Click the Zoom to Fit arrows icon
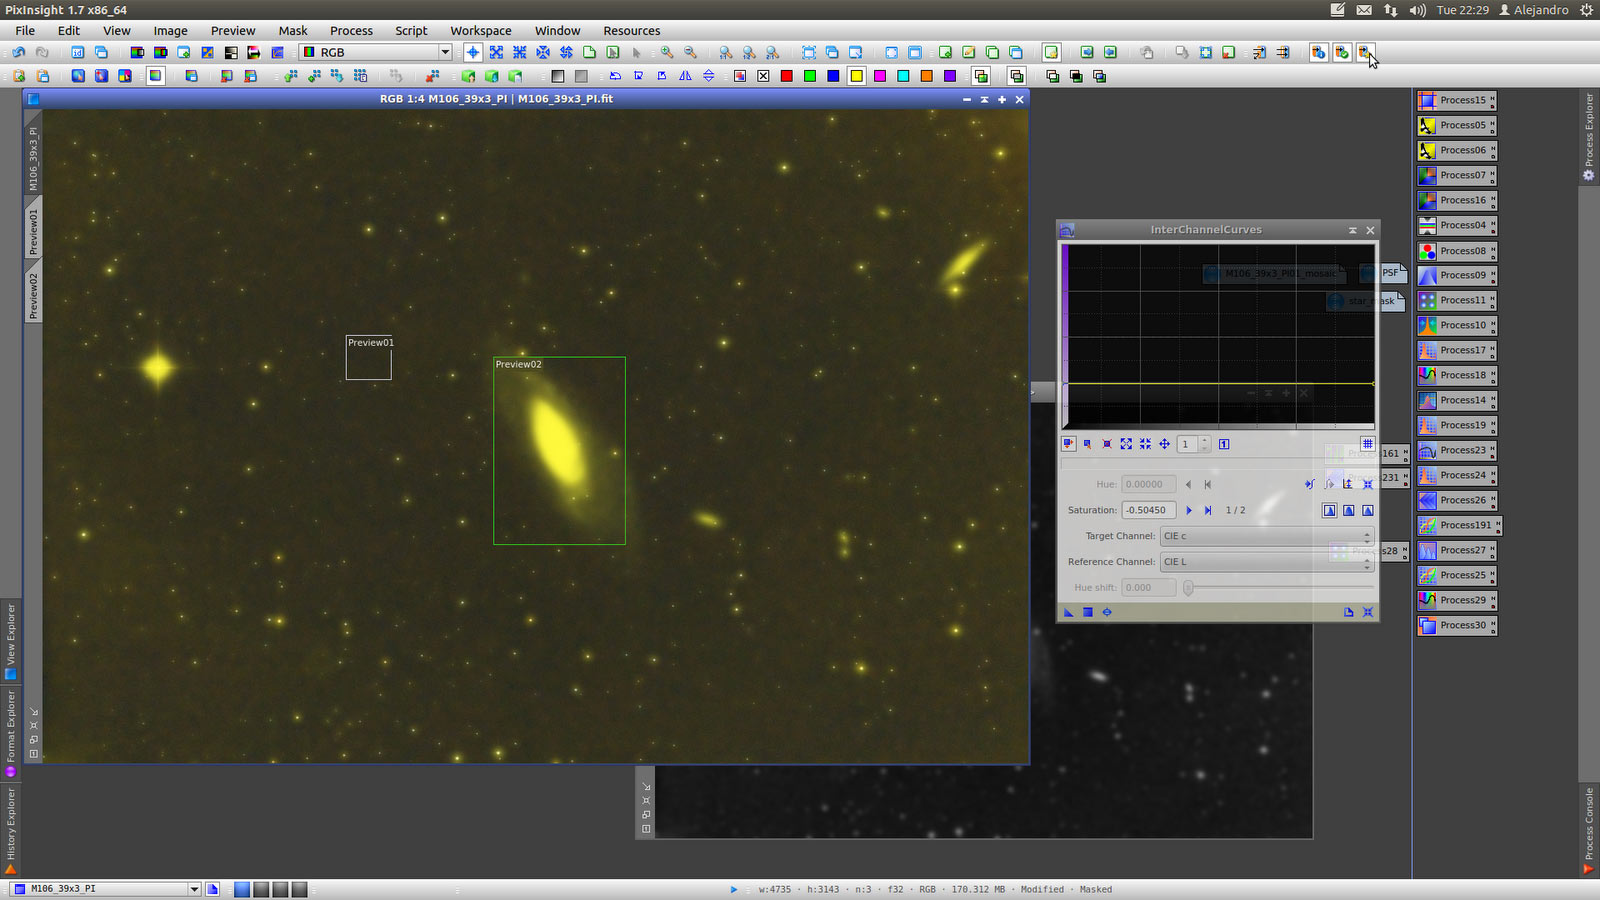1600x900 pixels. [496, 52]
